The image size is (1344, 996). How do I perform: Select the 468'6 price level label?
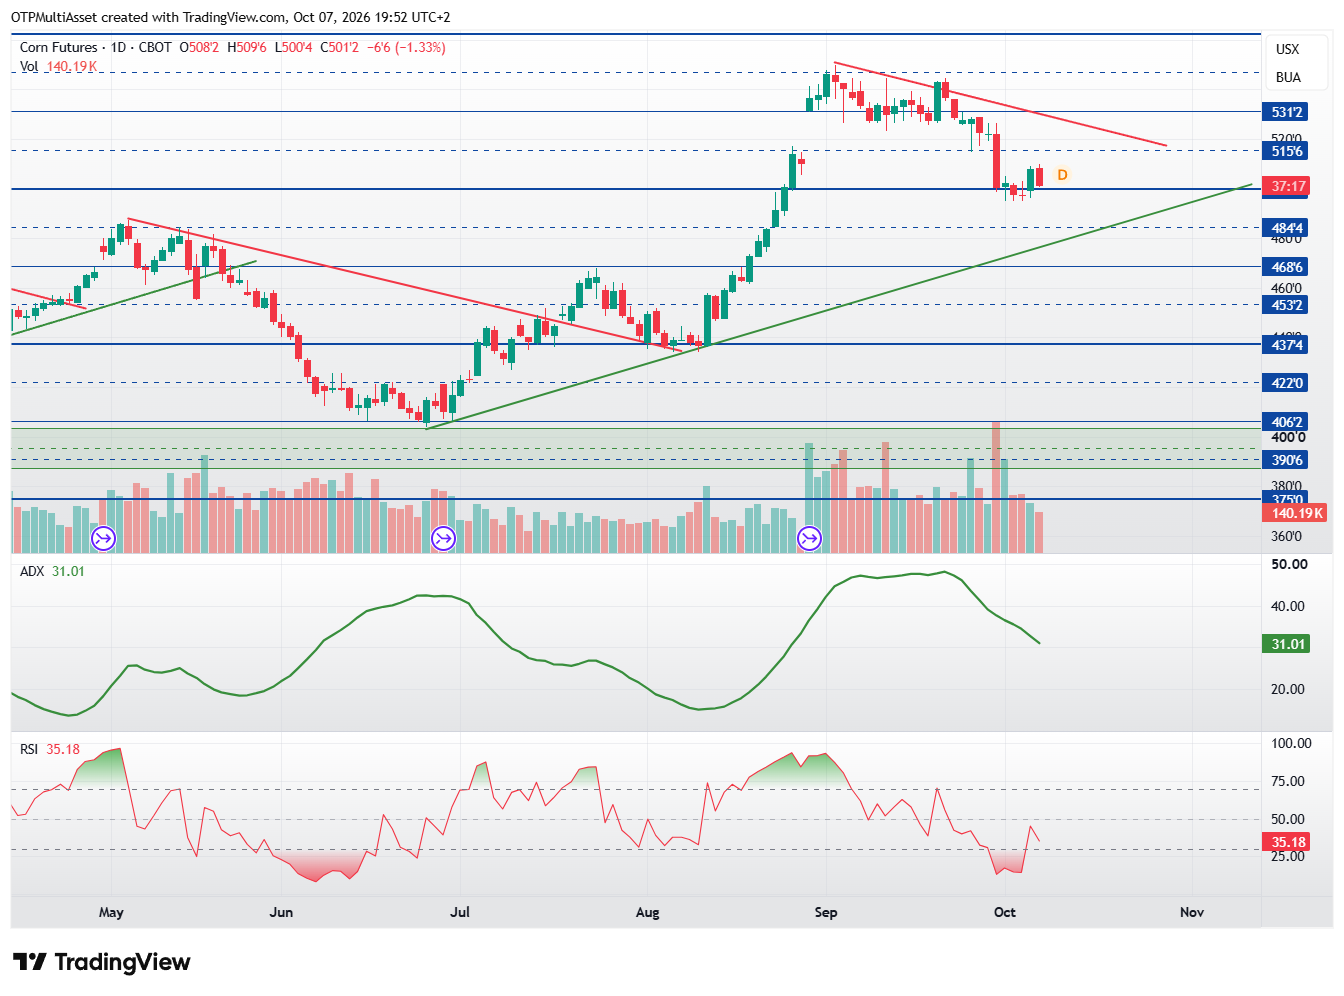click(1286, 267)
